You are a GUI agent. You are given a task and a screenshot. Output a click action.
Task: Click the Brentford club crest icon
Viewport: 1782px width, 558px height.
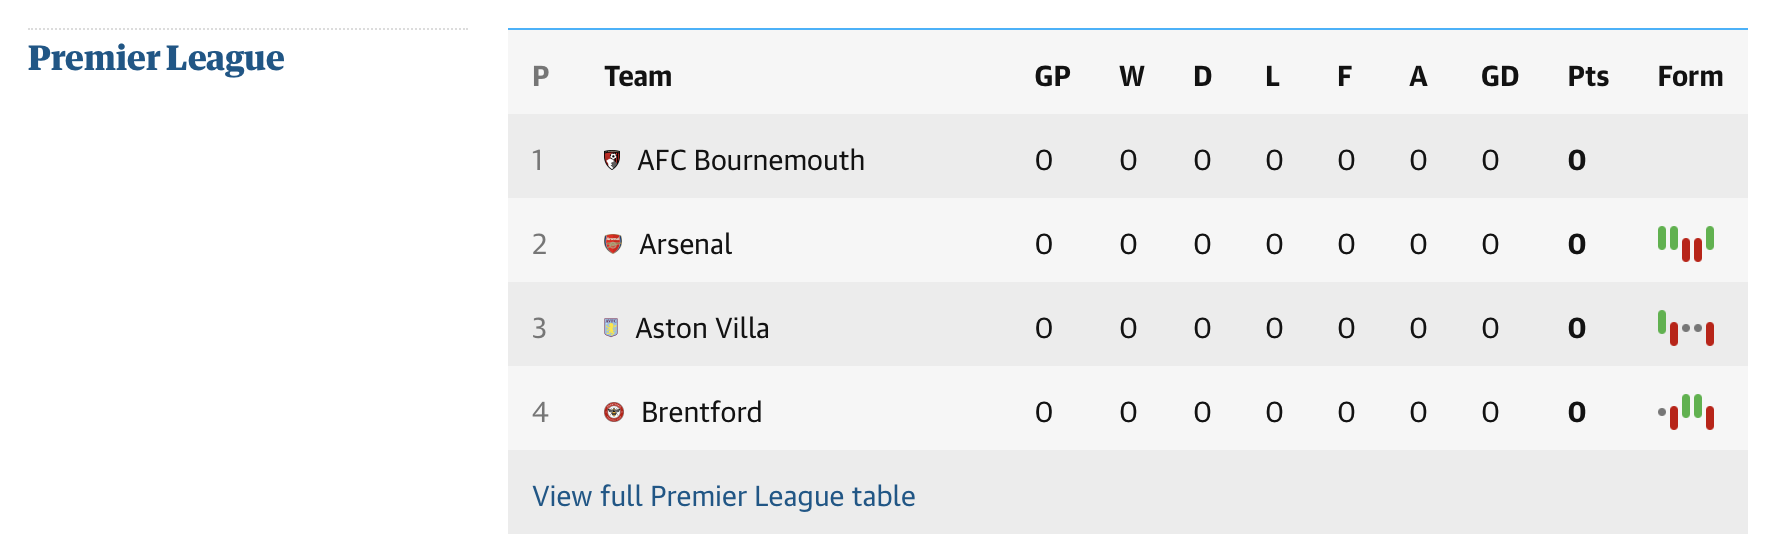[614, 412]
